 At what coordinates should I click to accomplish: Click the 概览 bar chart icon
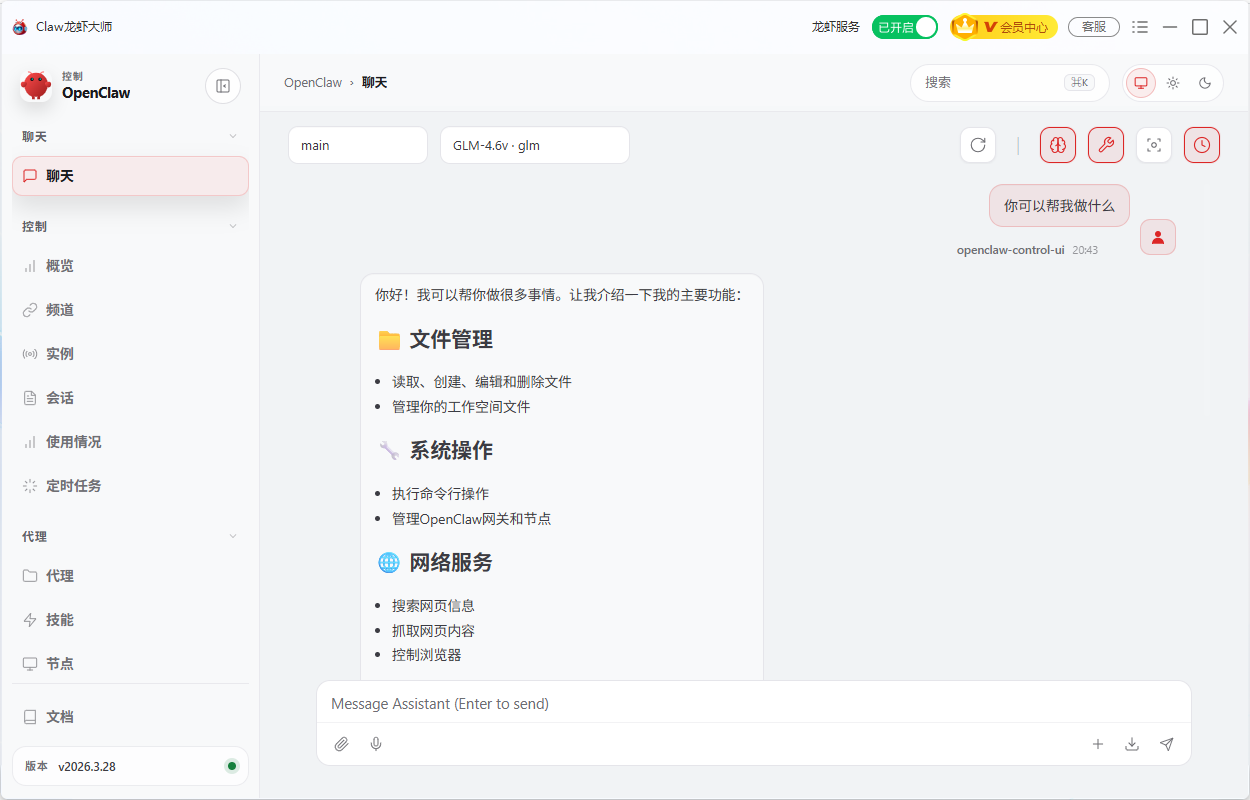tap(30, 266)
